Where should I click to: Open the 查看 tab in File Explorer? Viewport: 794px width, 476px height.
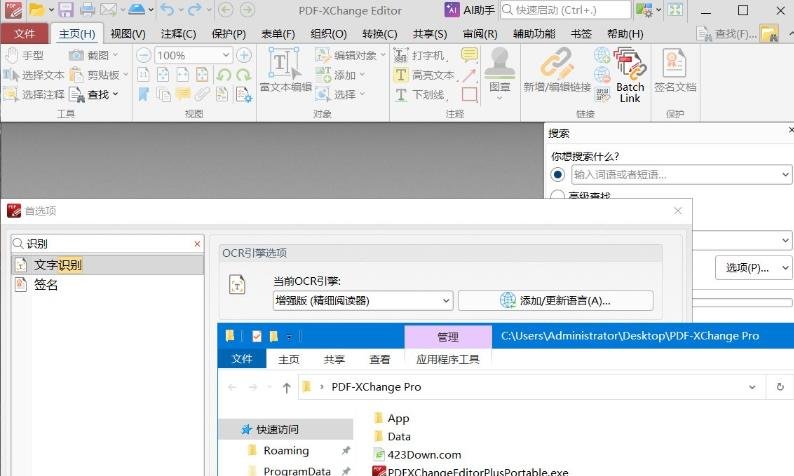click(x=380, y=359)
